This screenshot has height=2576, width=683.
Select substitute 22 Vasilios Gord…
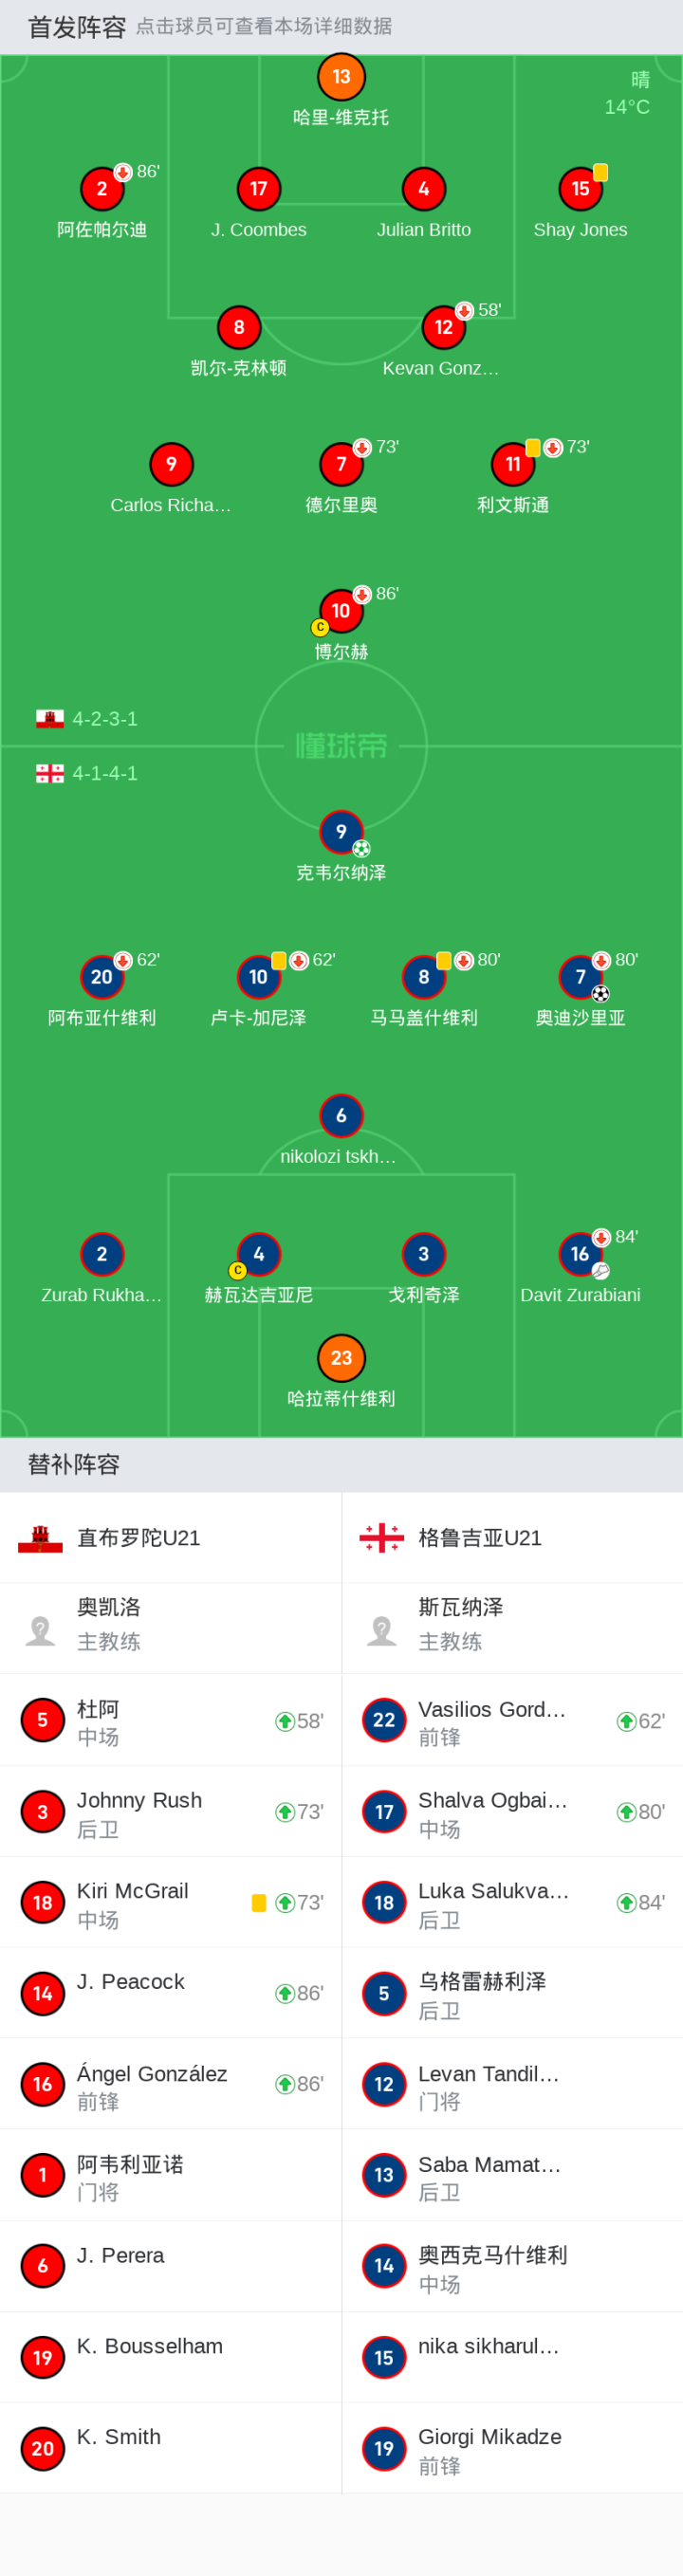pyautogui.click(x=512, y=1720)
